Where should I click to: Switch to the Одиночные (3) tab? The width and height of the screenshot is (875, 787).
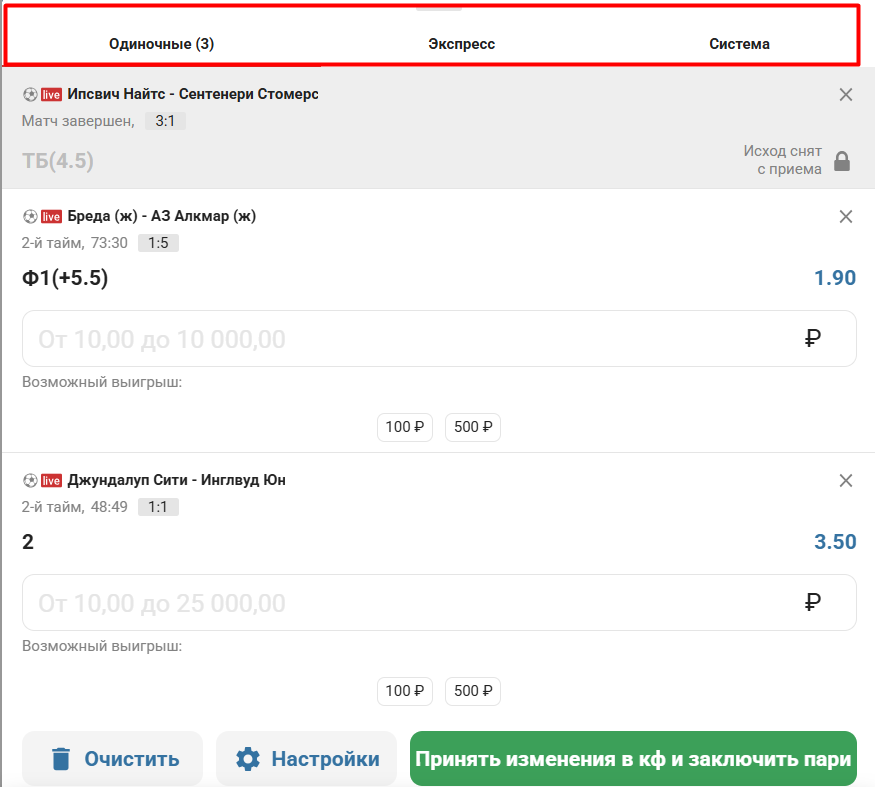click(161, 44)
